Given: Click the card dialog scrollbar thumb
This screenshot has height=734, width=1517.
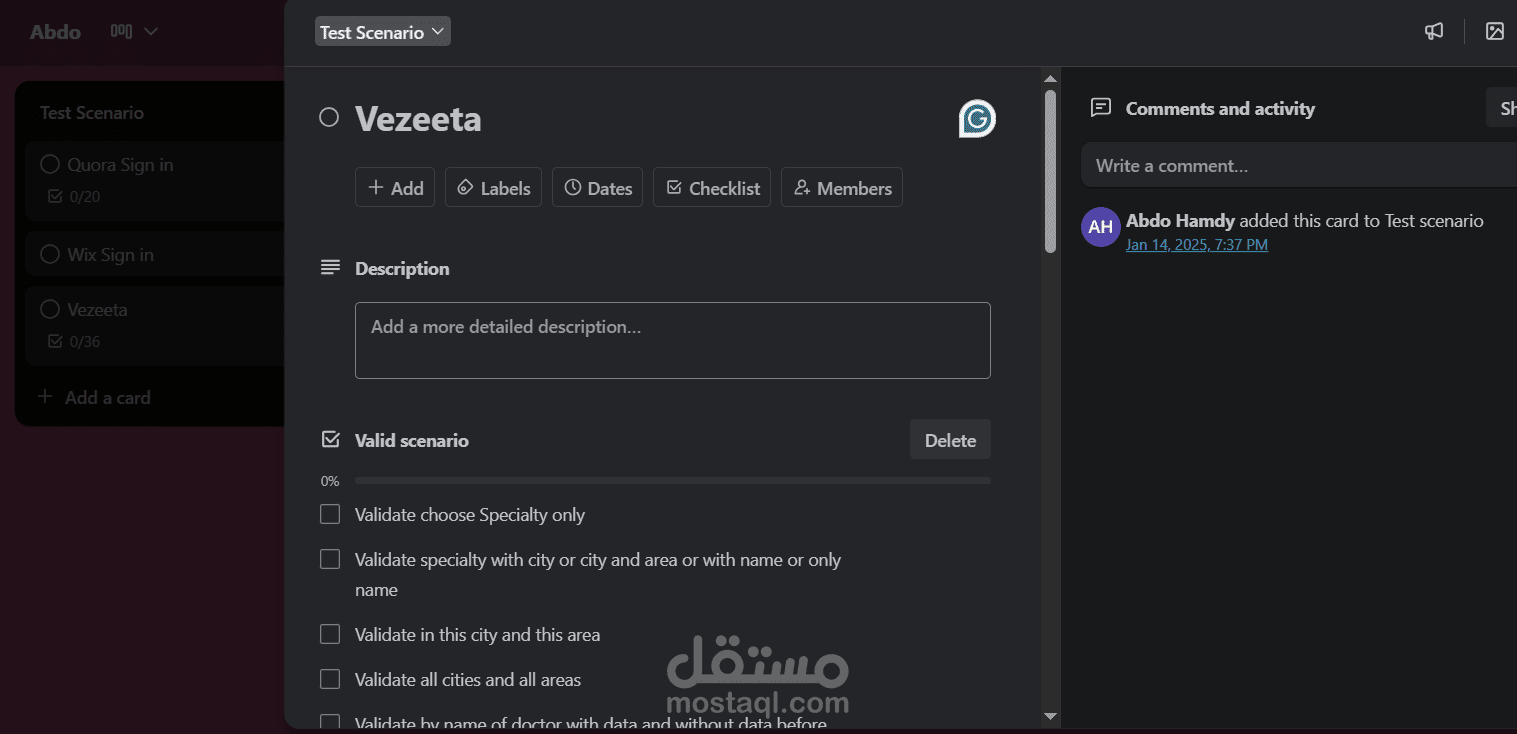Looking at the screenshot, I should [x=1050, y=171].
